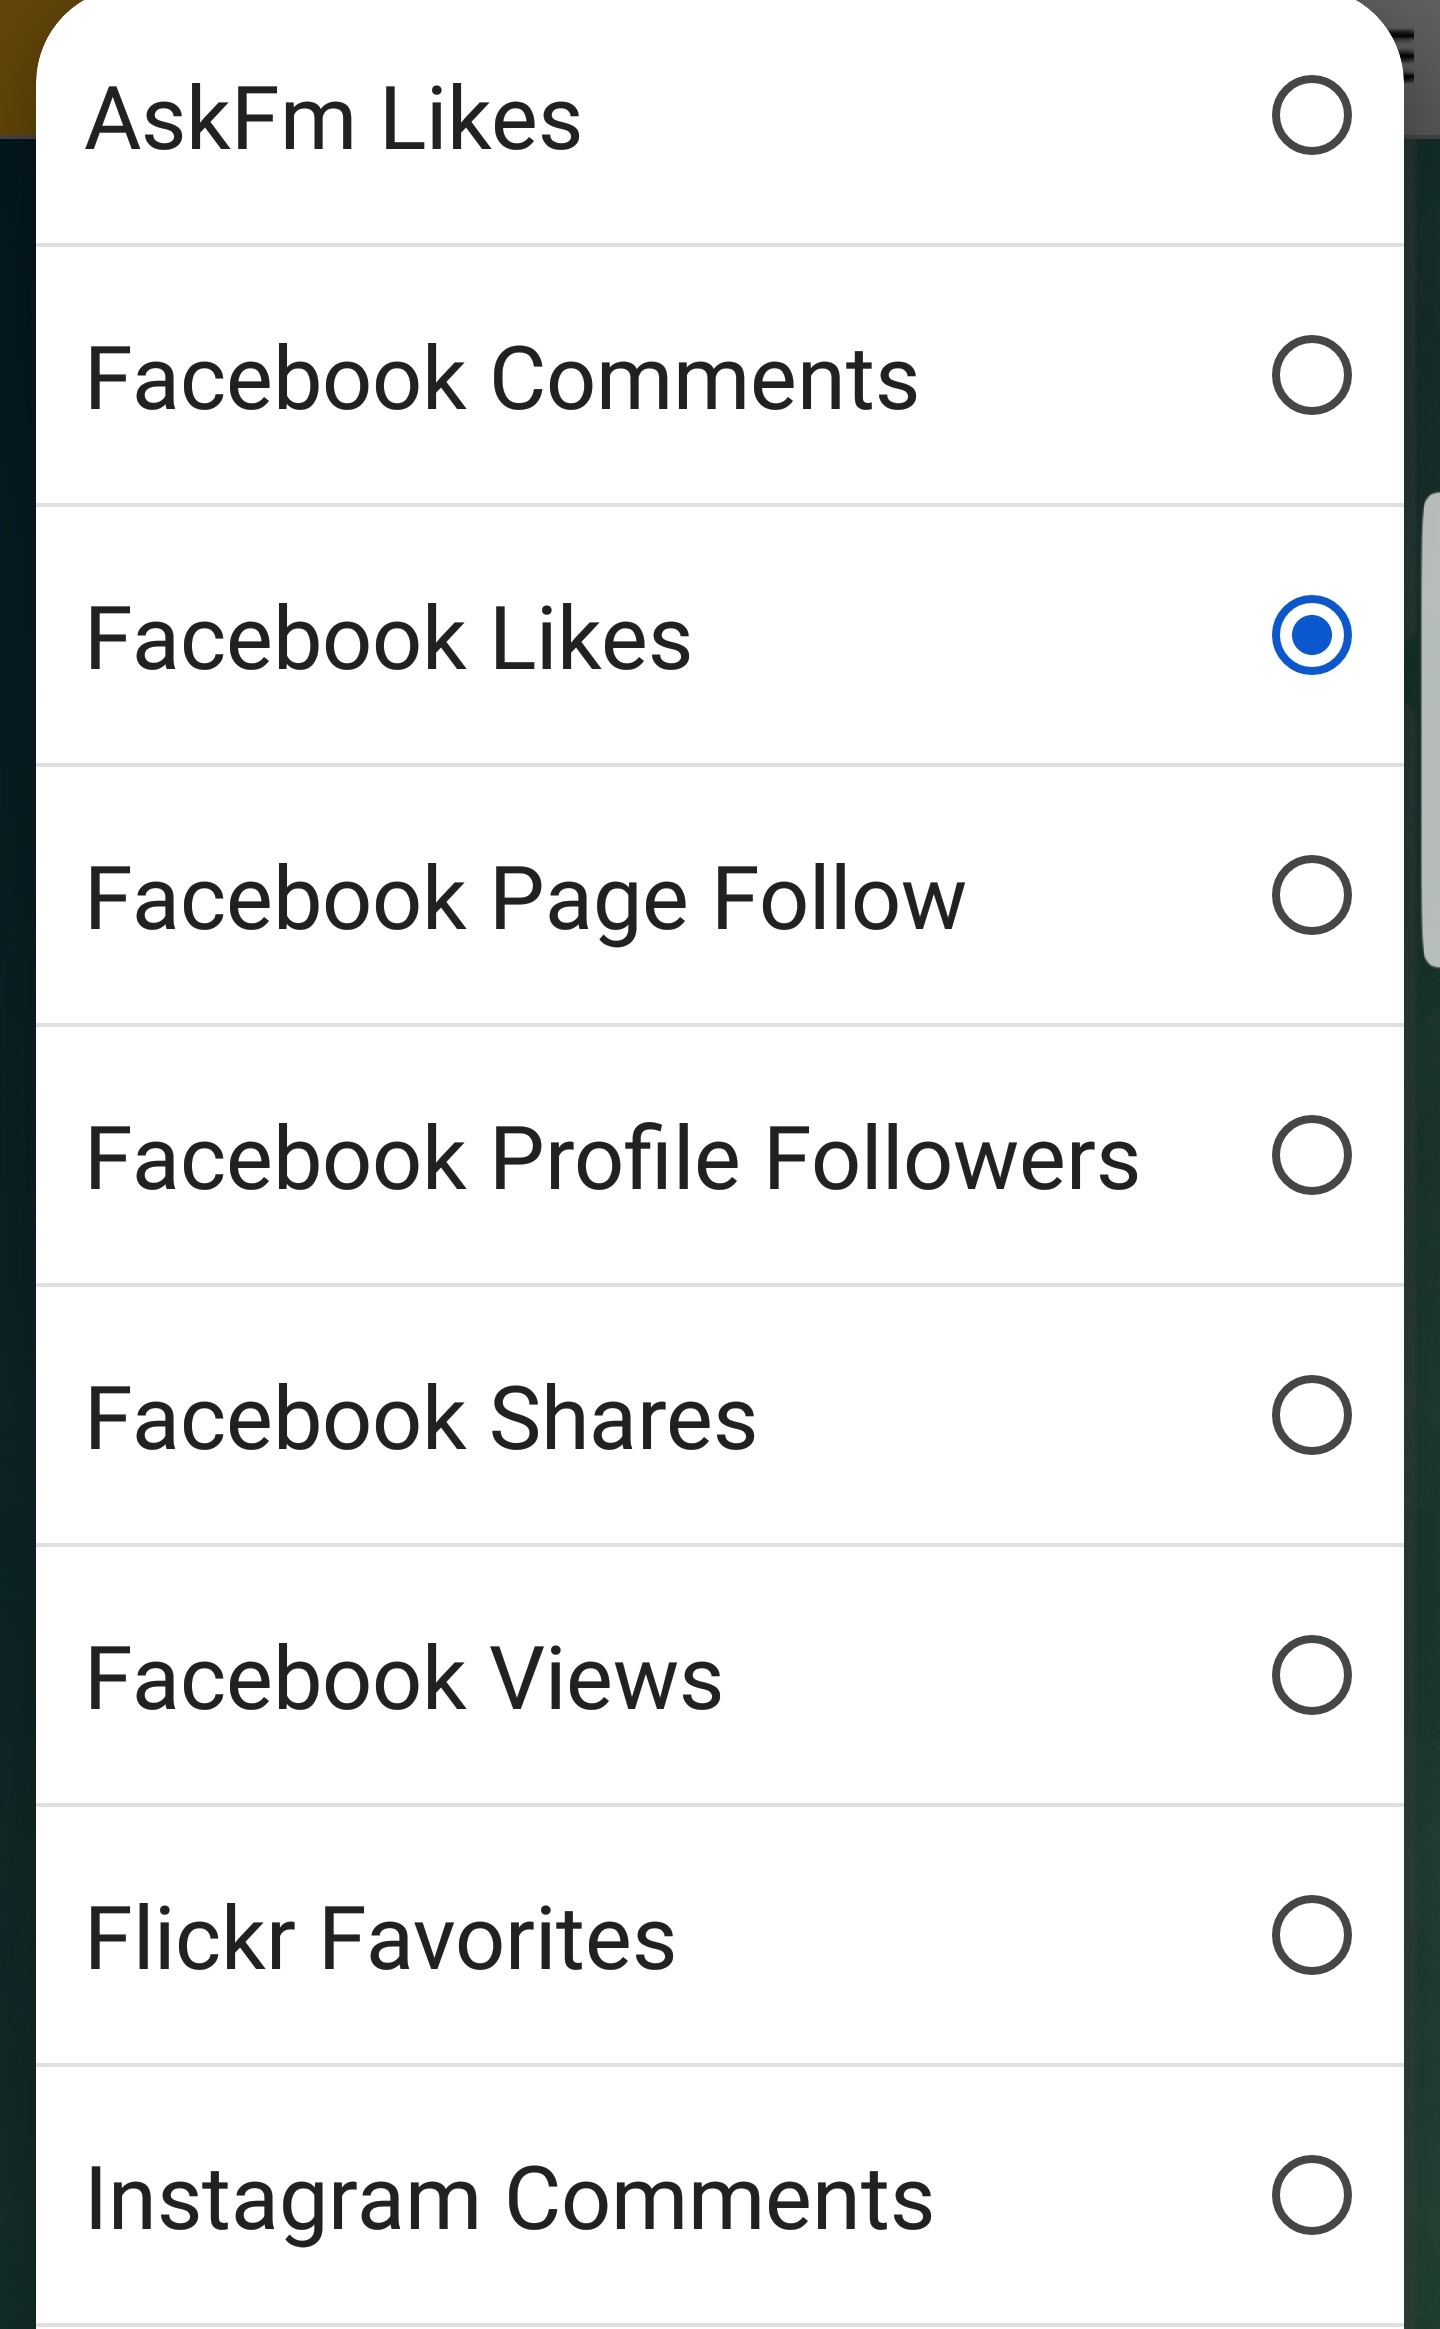Viewport: 1440px width, 2329px height.
Task: Pick the Flickr Favorites radio button
Action: [x=1311, y=1935]
